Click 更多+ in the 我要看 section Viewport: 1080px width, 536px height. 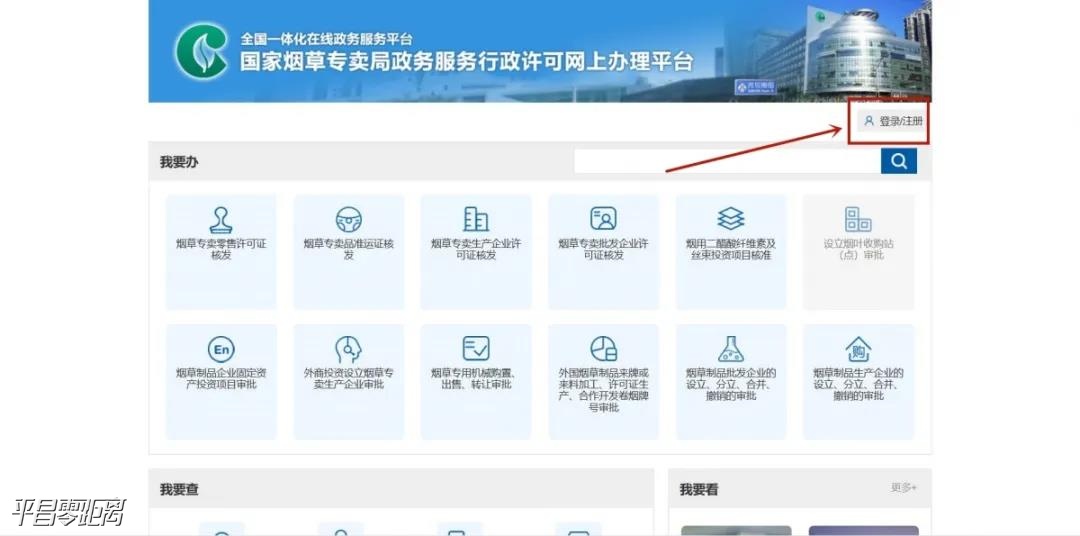coord(904,488)
